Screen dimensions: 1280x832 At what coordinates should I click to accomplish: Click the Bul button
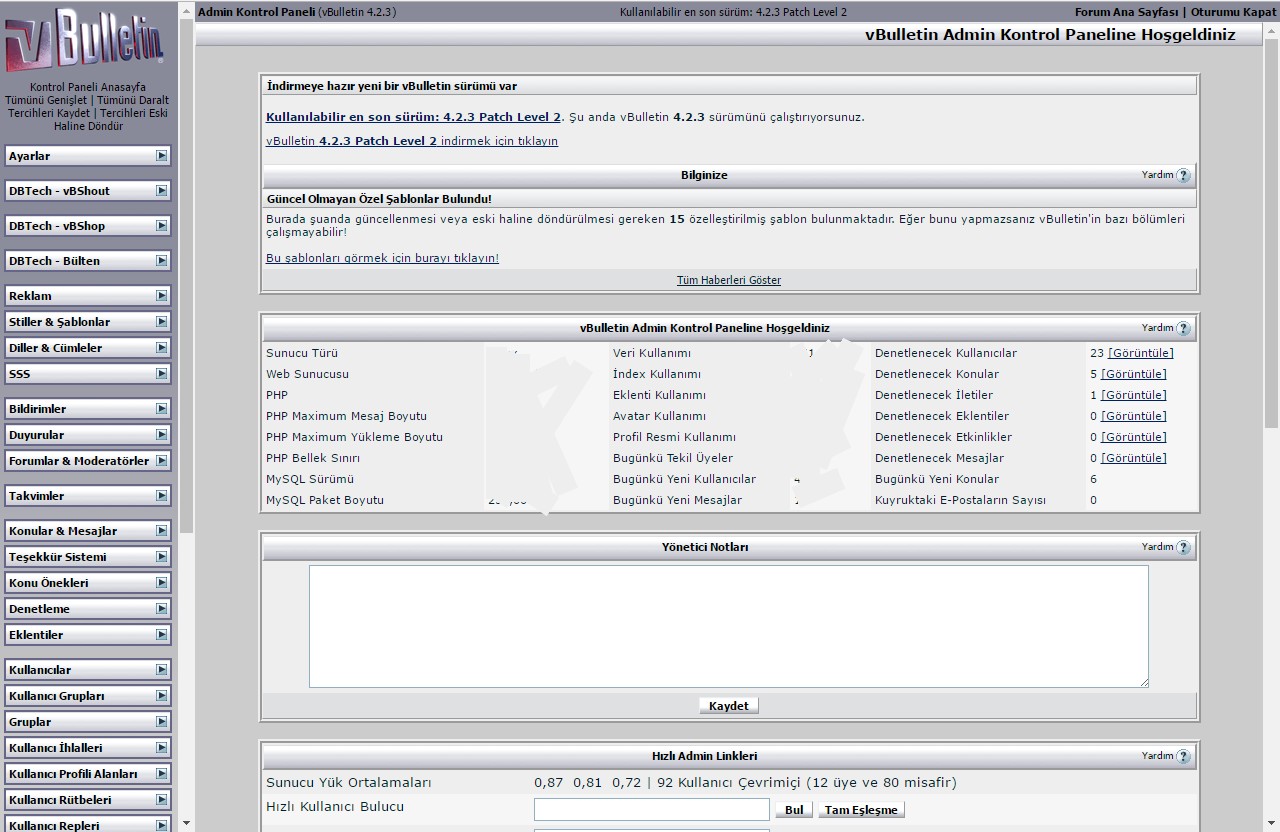[x=794, y=810]
